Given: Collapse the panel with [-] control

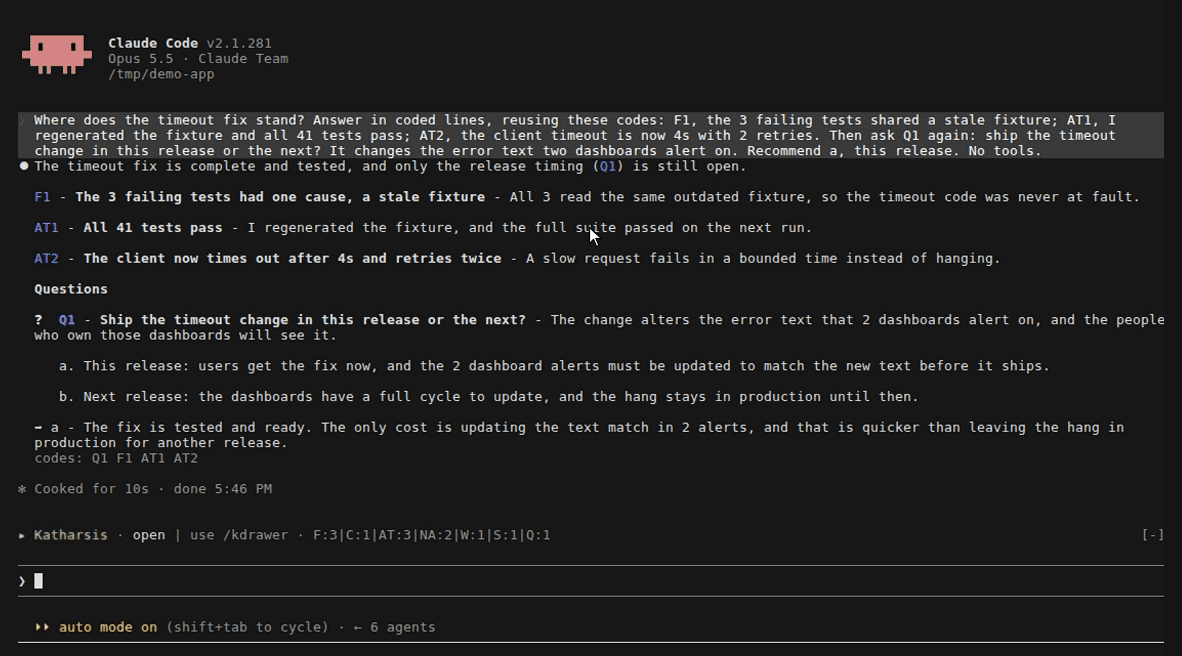Looking at the screenshot, I should [x=1153, y=535].
